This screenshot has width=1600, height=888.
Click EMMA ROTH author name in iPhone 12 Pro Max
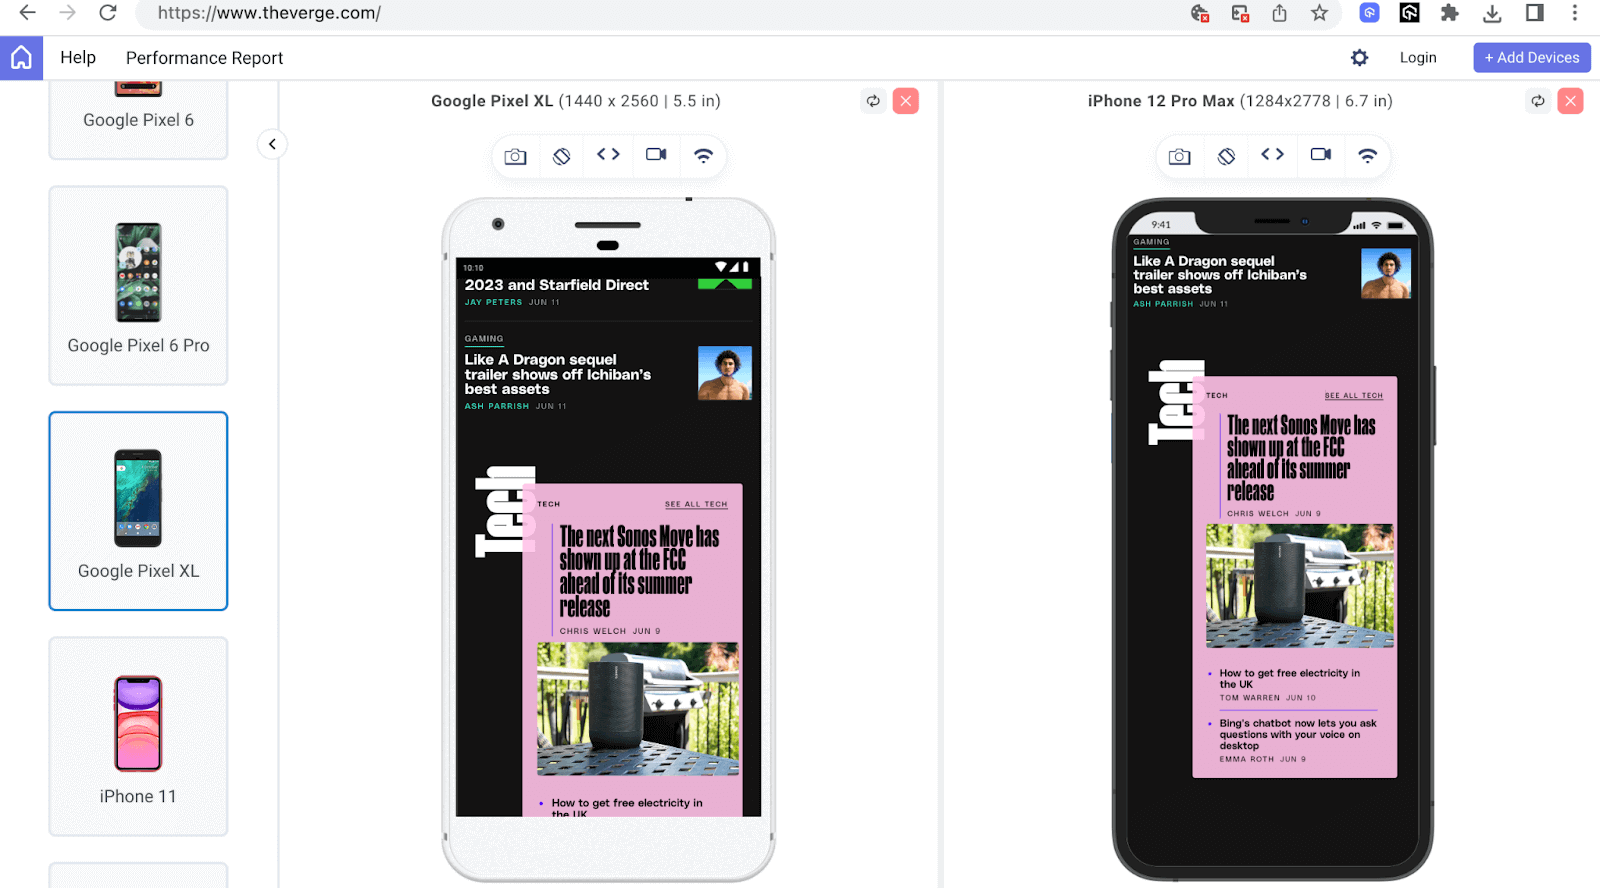[x=1246, y=759]
